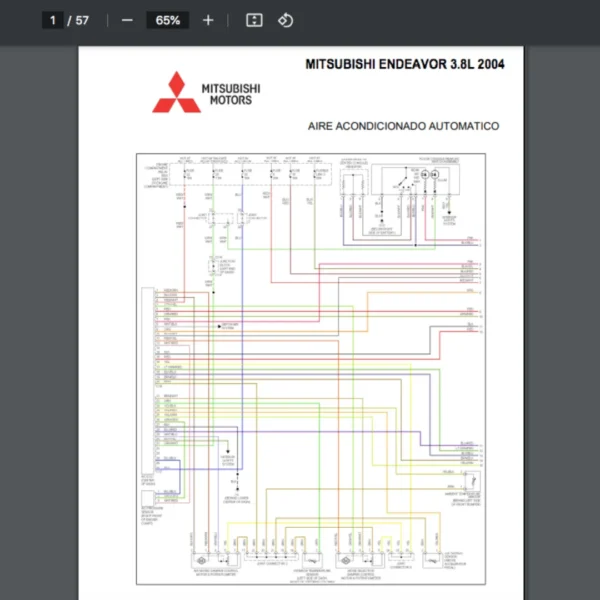Click the twin circle symbols at diagram top right
The height and width of the screenshot is (600, 600).
coord(430,174)
